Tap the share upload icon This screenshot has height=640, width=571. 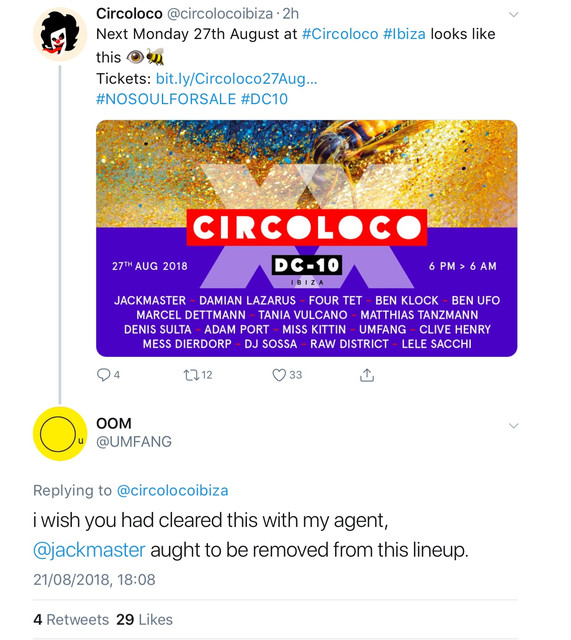[x=367, y=375]
